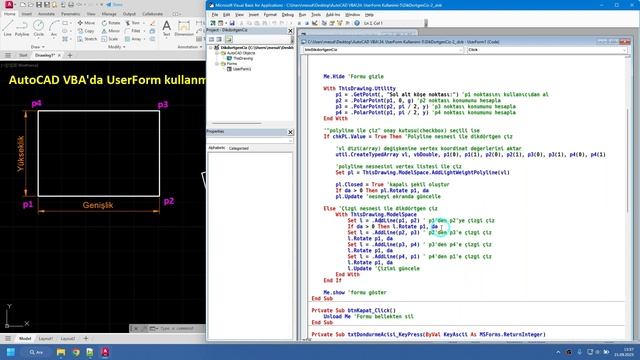Choose the Scale command in Modify panel
This screenshot has width=640, height=360.
(109, 39)
